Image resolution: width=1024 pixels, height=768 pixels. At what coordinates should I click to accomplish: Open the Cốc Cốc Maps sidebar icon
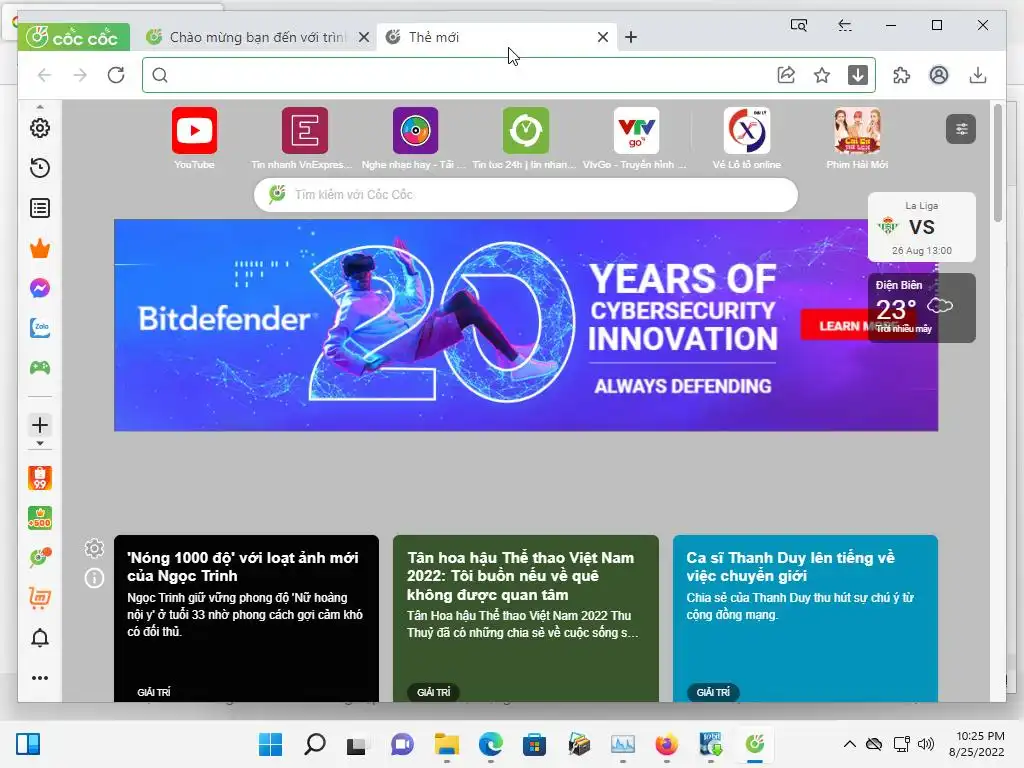40,558
